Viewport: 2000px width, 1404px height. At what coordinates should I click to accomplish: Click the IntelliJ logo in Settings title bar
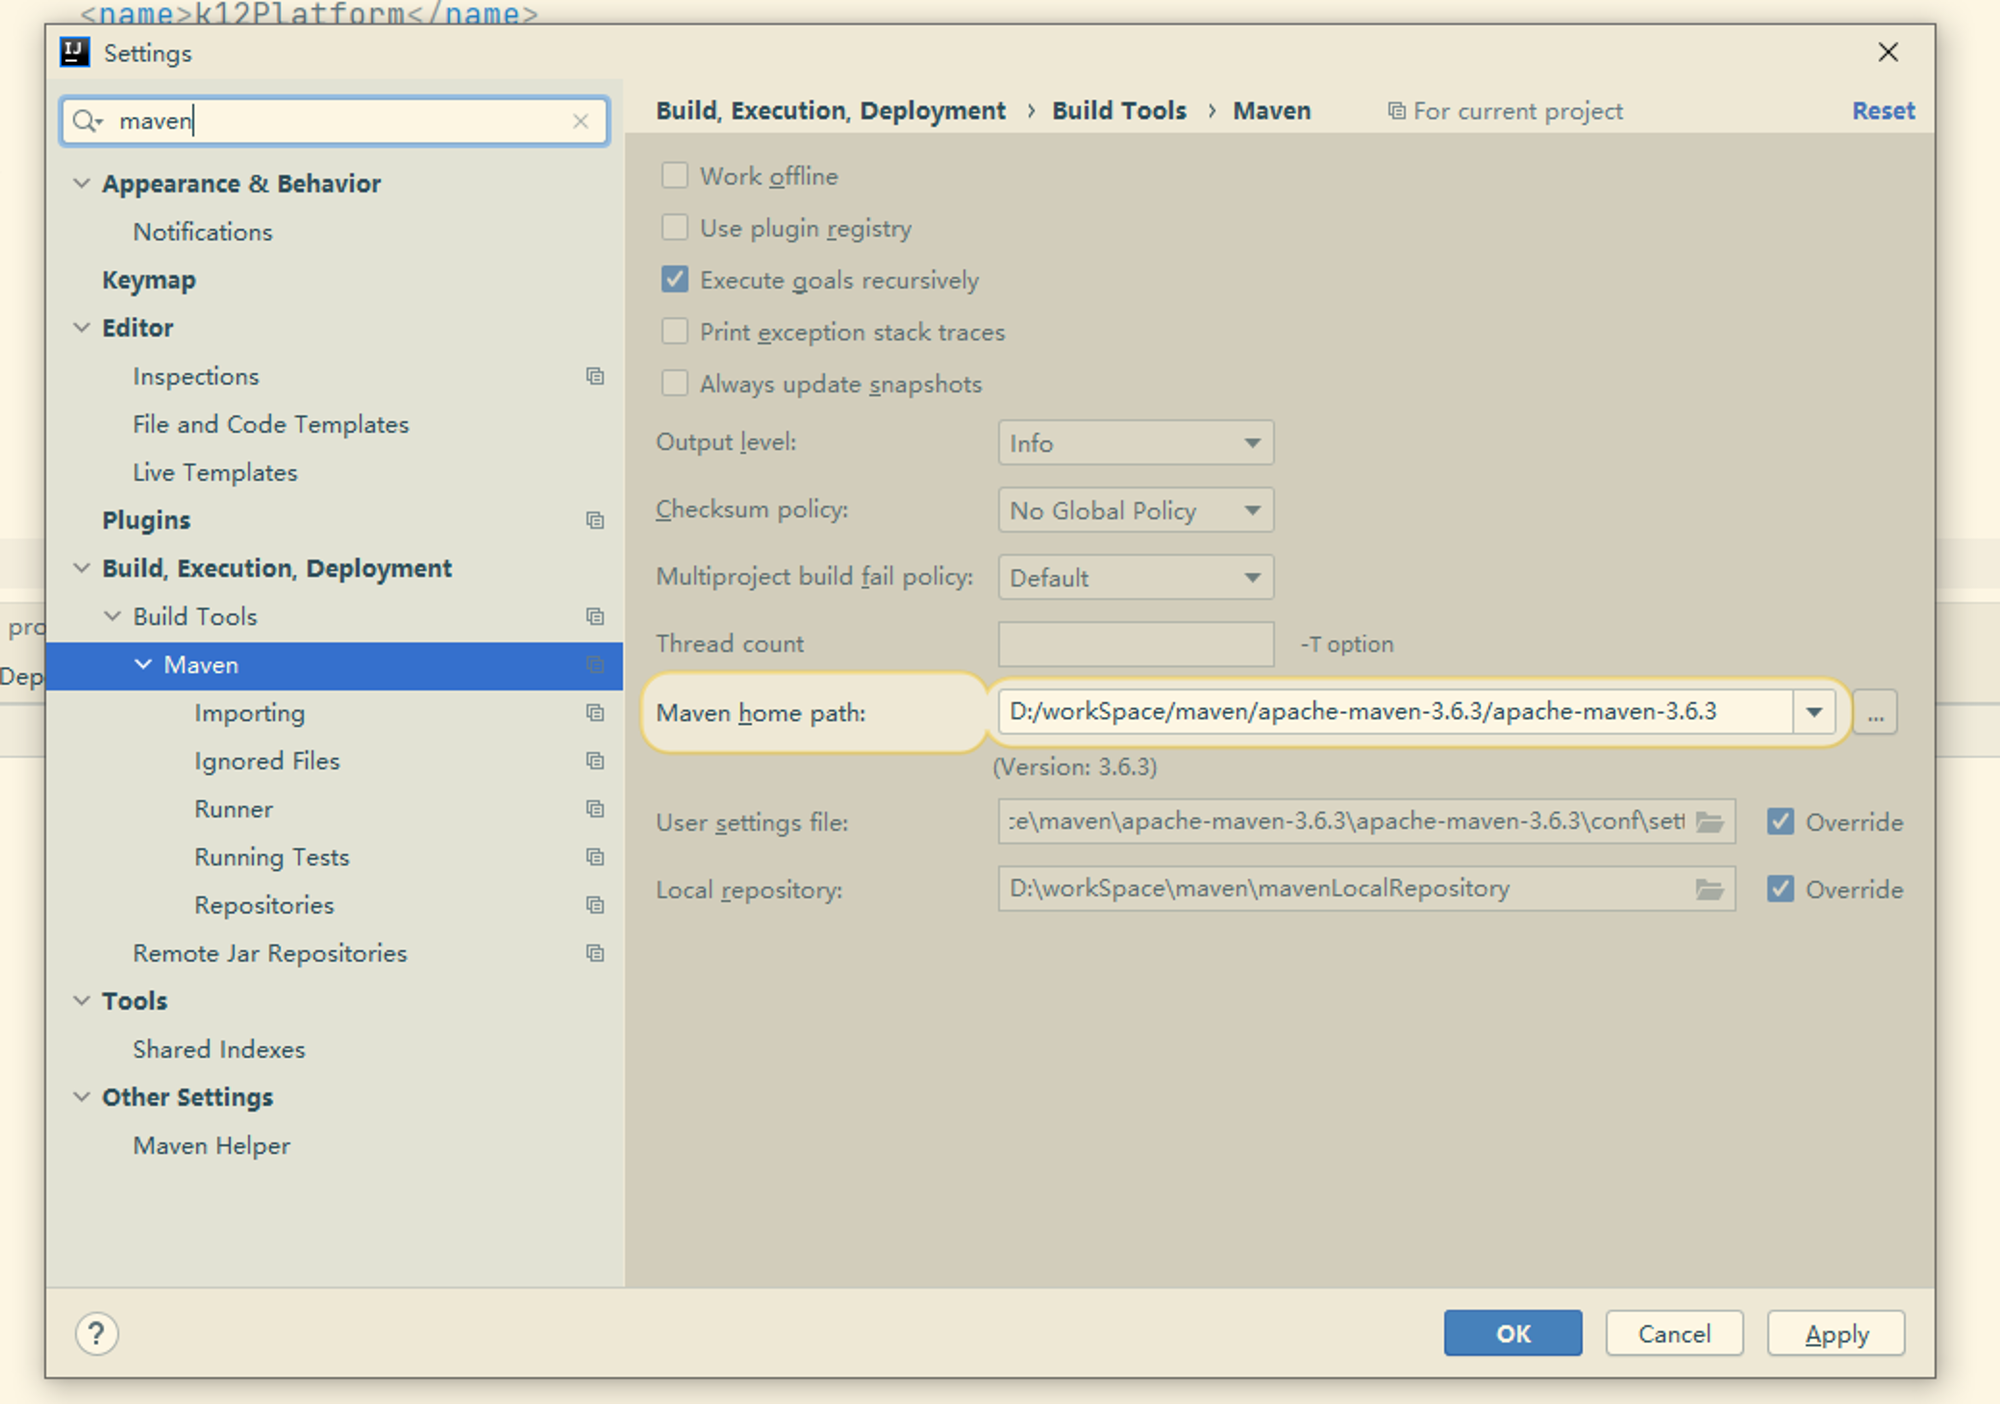coord(75,52)
